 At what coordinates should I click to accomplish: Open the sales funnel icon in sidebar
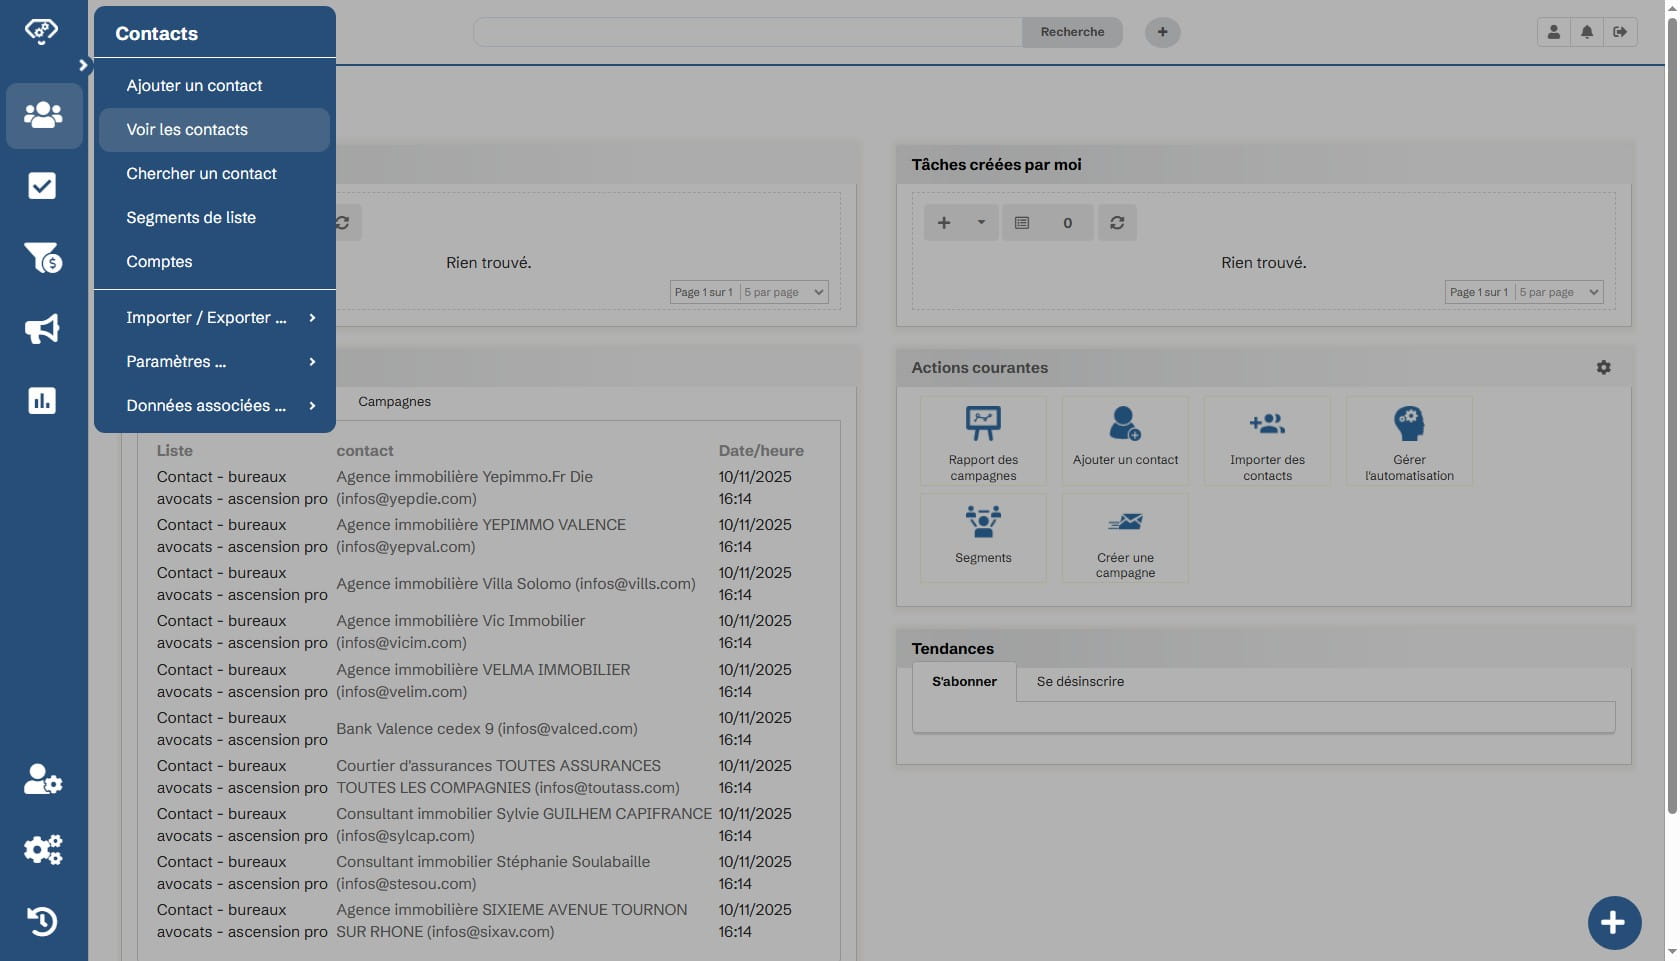(x=42, y=258)
